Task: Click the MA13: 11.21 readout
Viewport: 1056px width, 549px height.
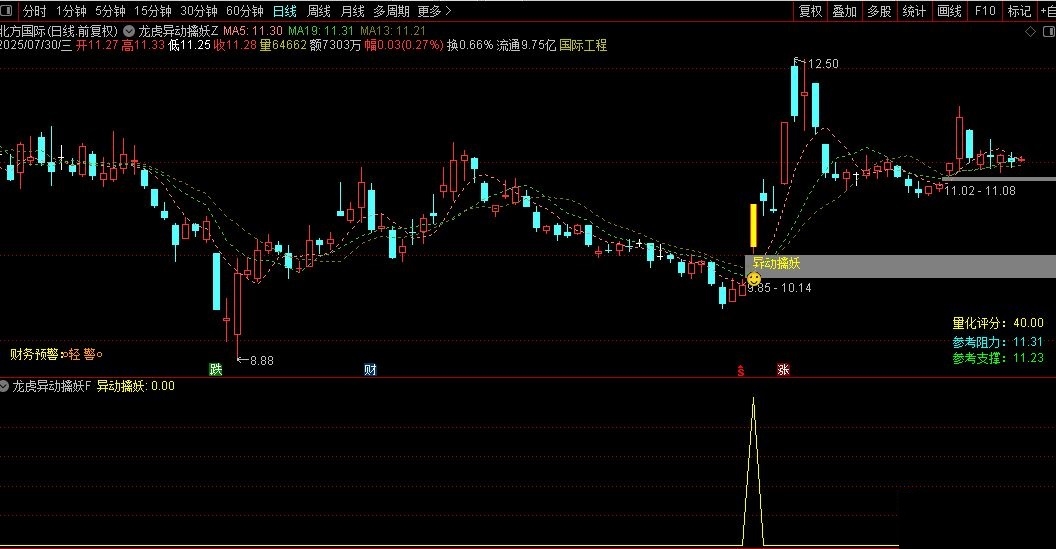Action: tap(393, 31)
